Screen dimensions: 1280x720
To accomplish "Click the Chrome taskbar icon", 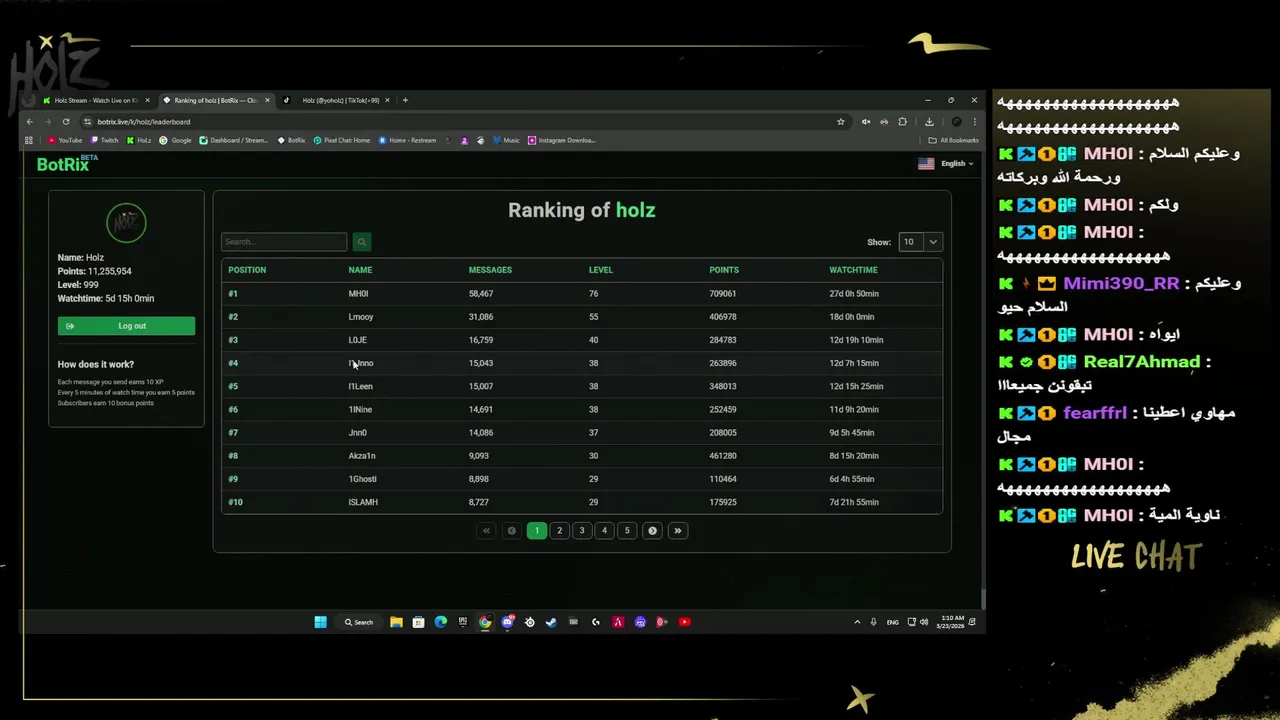I will 485,622.
